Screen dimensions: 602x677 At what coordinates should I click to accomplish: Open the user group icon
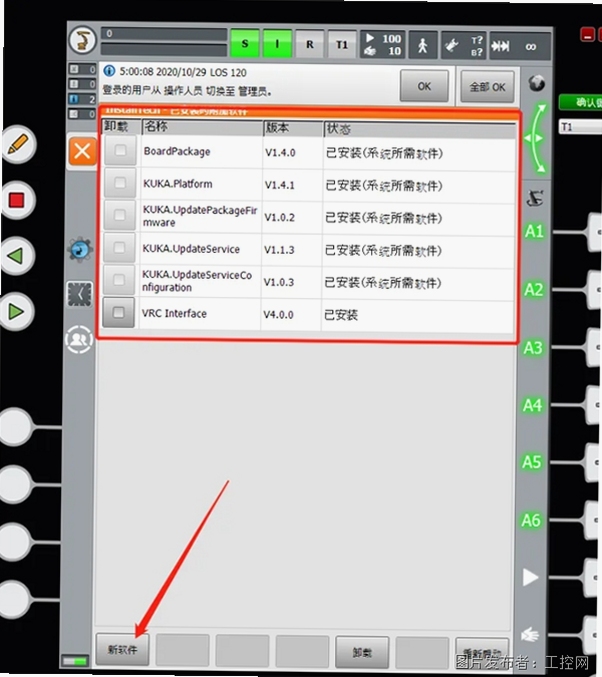79,339
